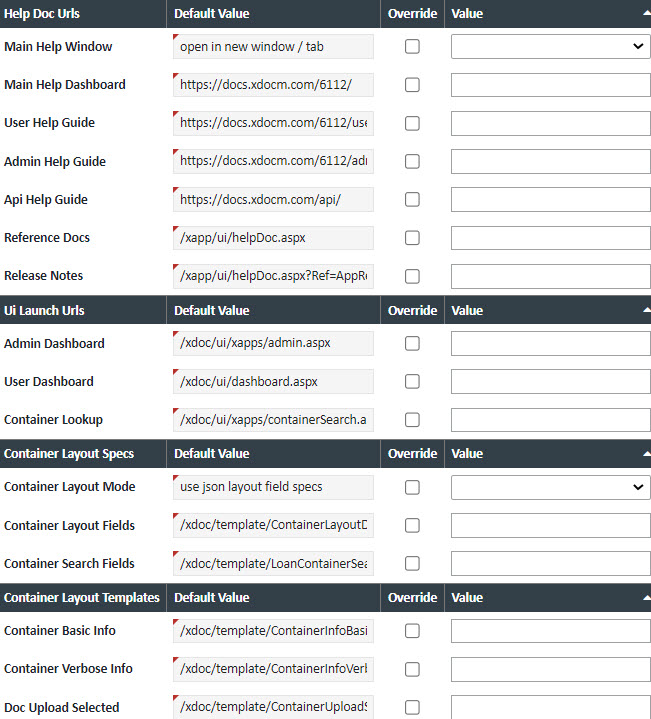This screenshot has height=719, width=651.
Task: Click the Admin Help Guide default URL
Action: point(273,161)
